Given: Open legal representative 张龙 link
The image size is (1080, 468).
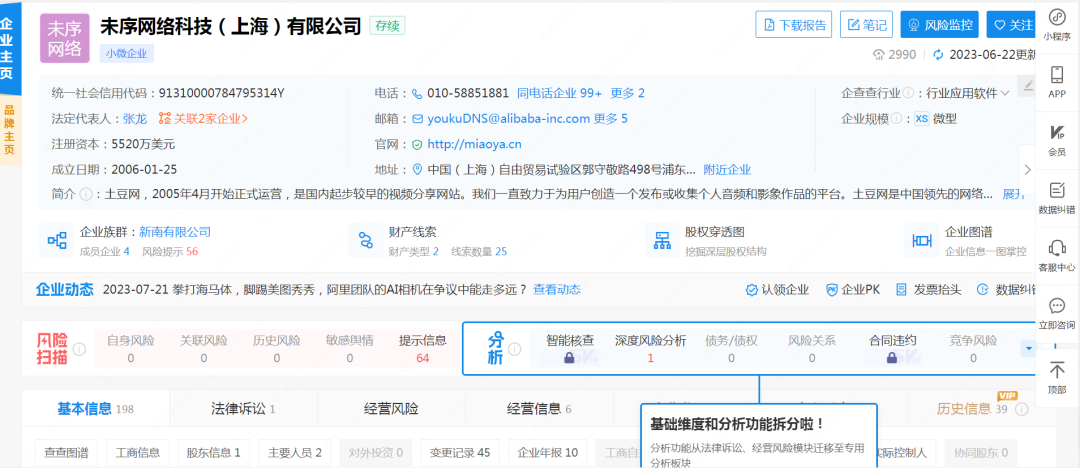Looking at the screenshot, I should 135,119.
